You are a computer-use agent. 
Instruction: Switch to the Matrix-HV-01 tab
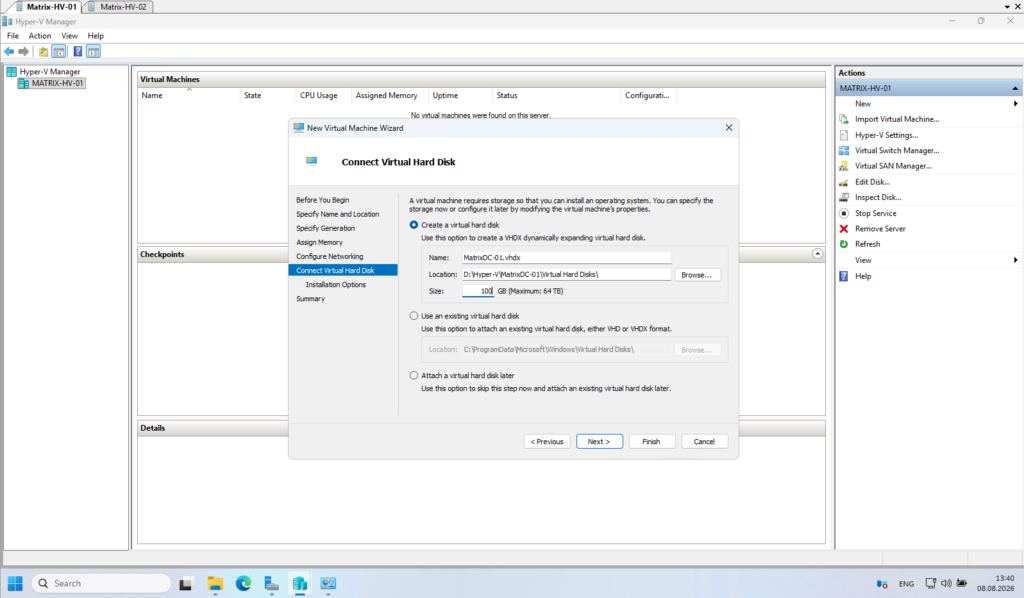pos(44,7)
